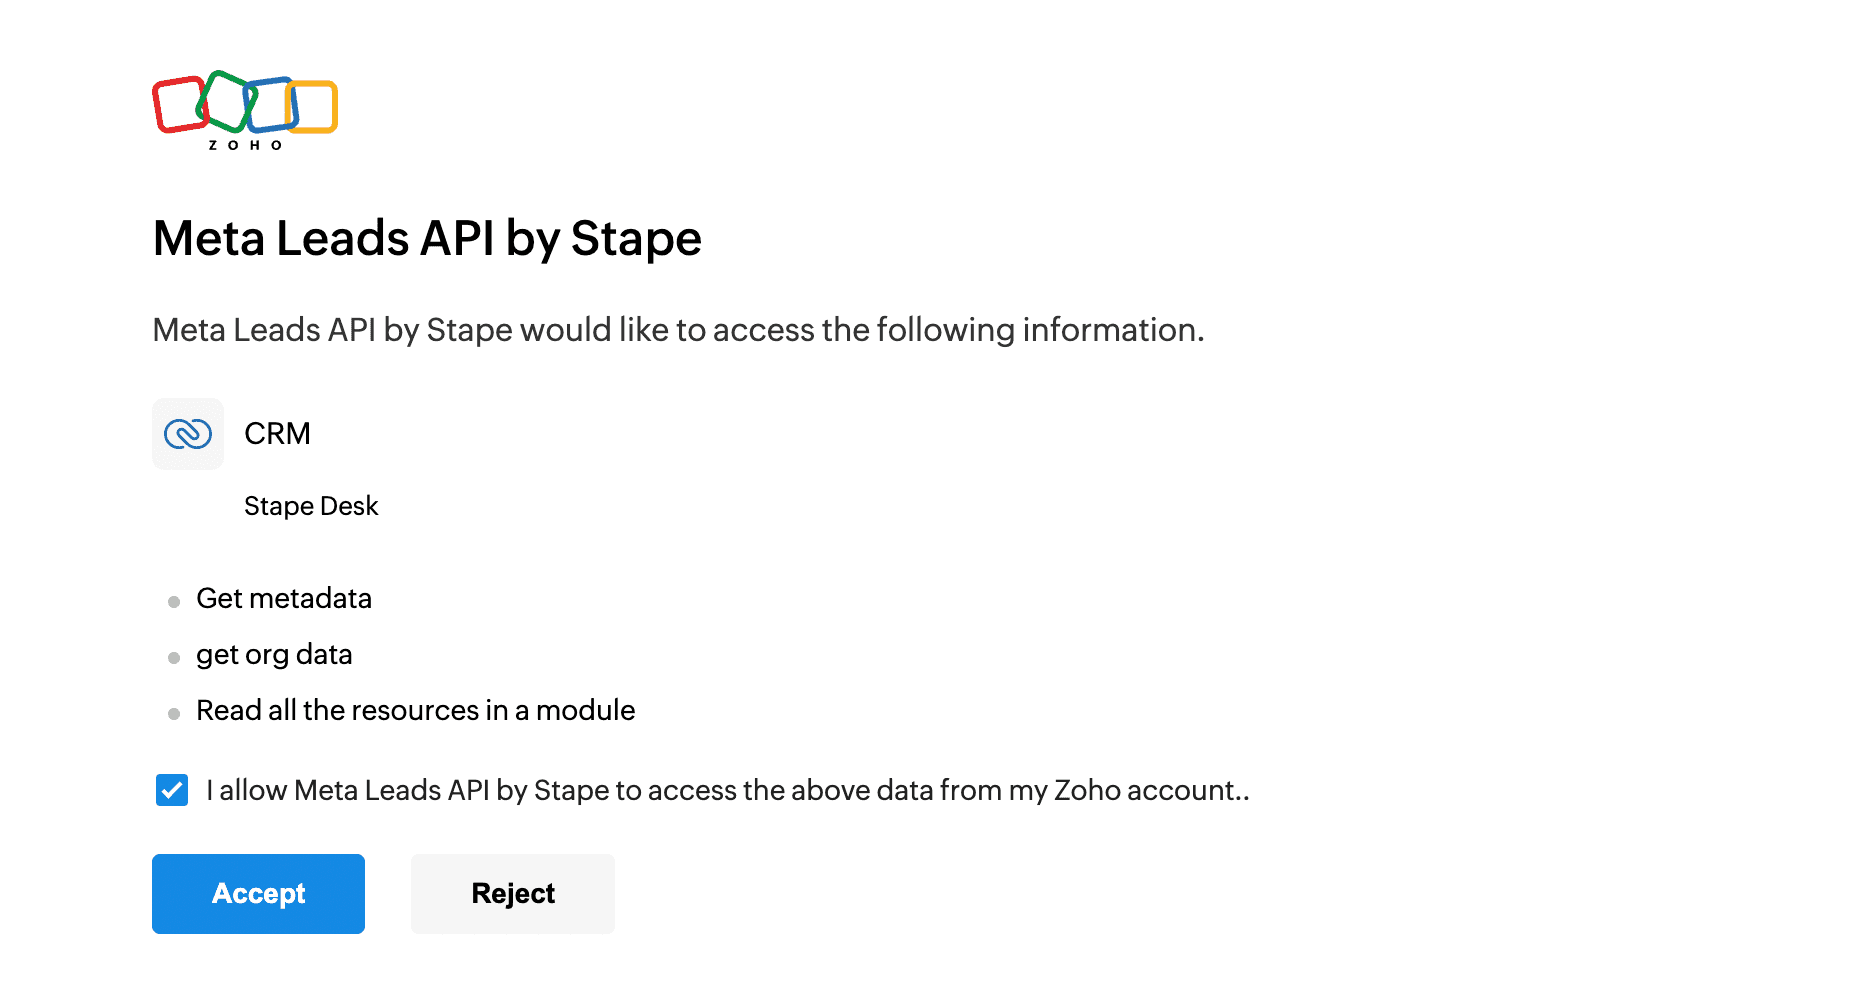Click the 'get org data' permission item
1872x996 pixels.
(x=274, y=654)
